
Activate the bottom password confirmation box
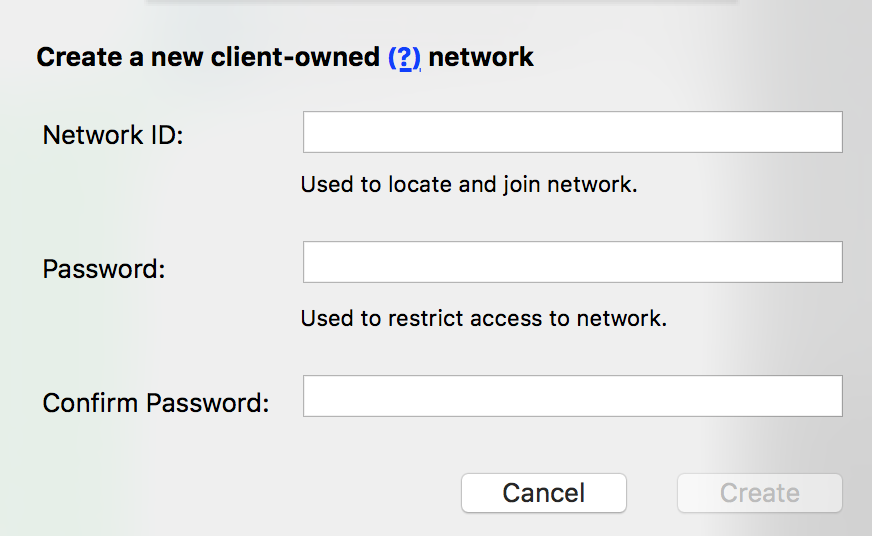(x=572, y=396)
